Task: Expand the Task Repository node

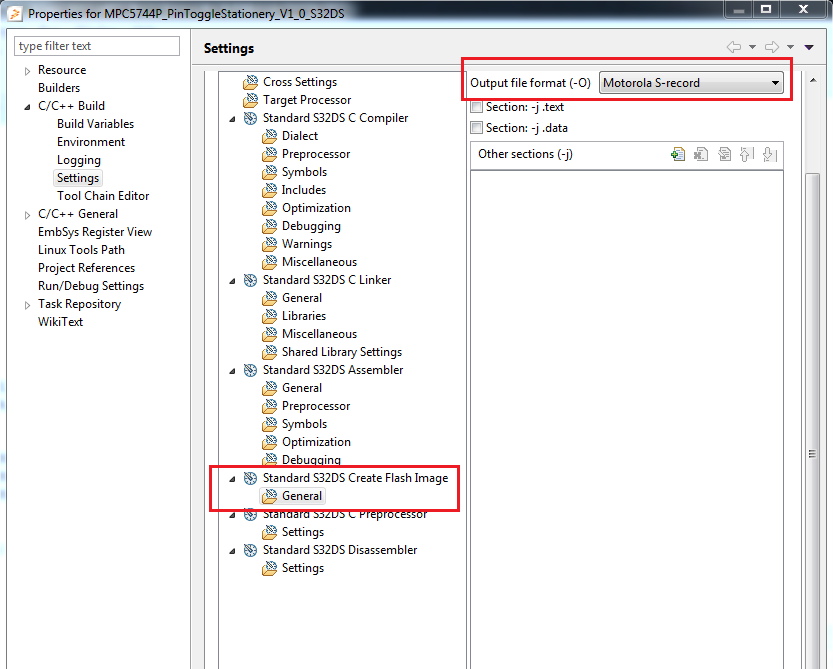Action: click(28, 304)
